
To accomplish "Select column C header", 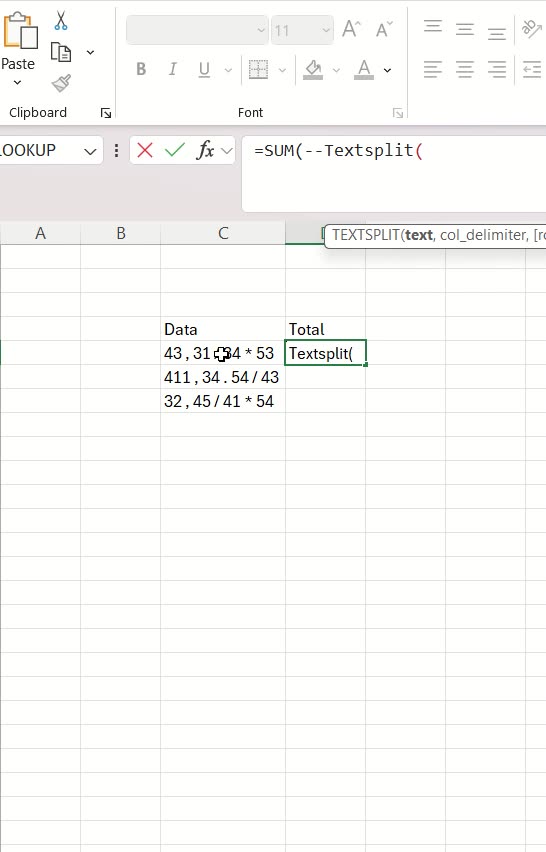I will pos(223,233).
